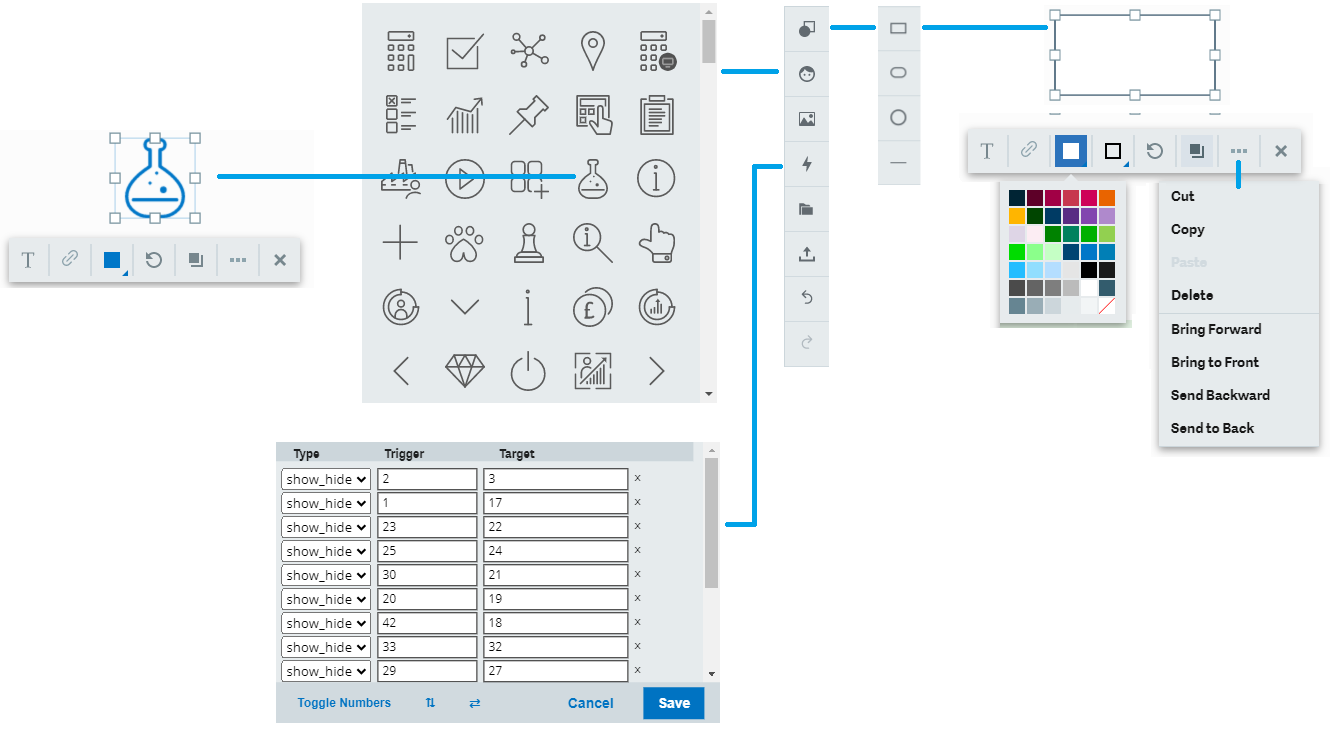Screen dimensions: 1342x737
Task: Open the shapes tool in vertical toolbar
Action: click(x=807, y=29)
